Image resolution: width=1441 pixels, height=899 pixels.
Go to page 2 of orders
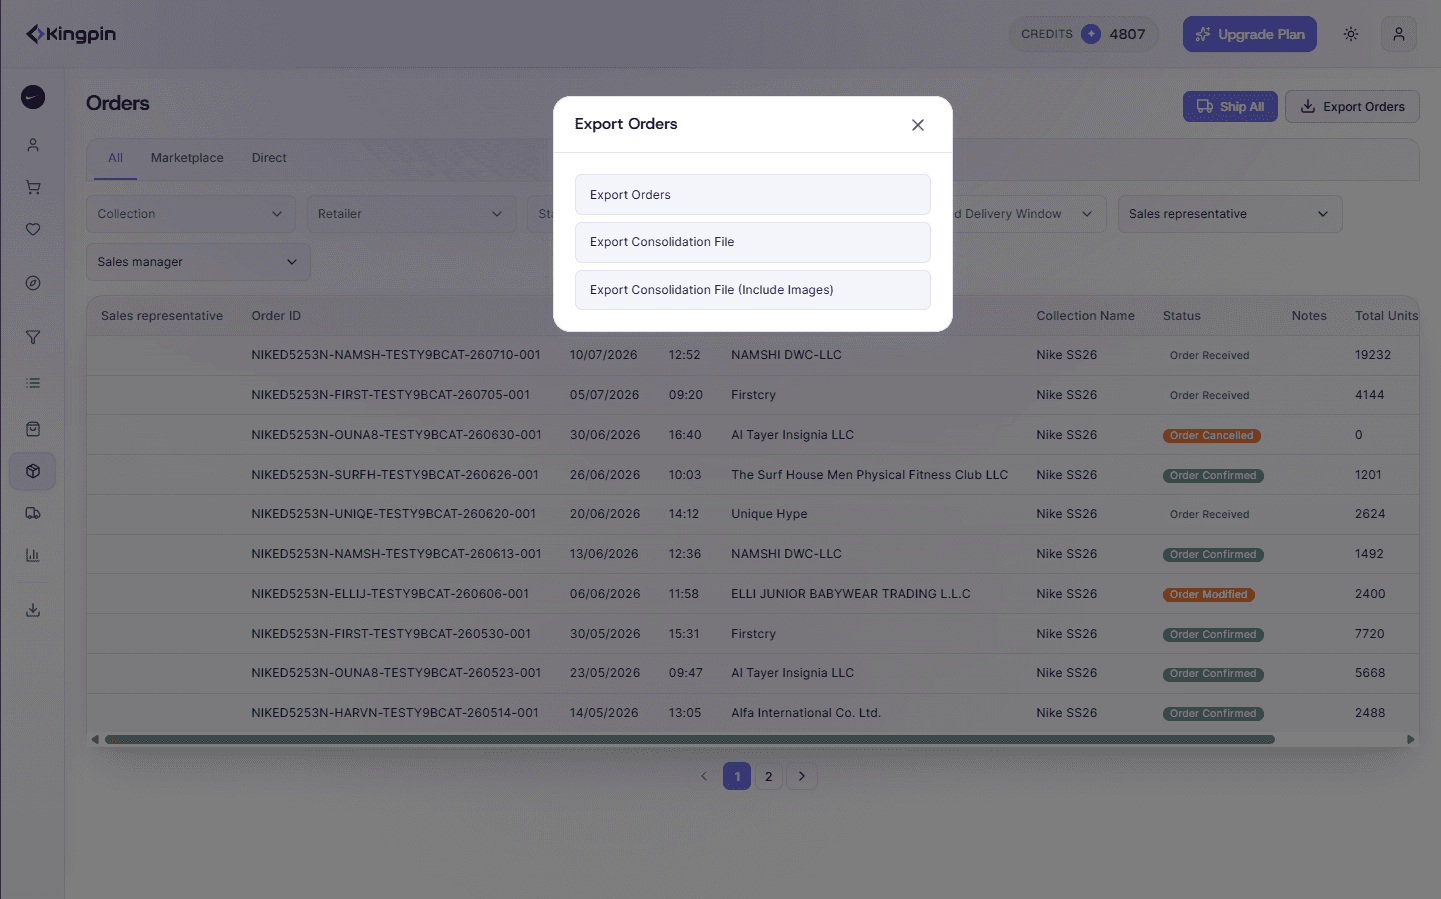click(x=769, y=776)
